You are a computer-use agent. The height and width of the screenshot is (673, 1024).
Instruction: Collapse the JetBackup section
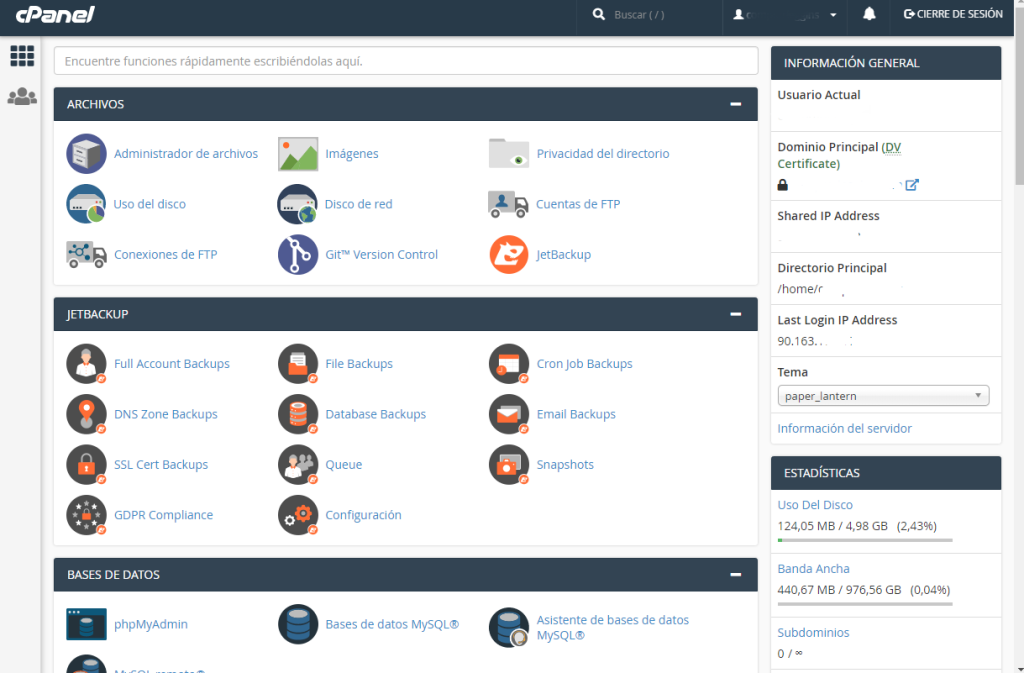pos(736,314)
